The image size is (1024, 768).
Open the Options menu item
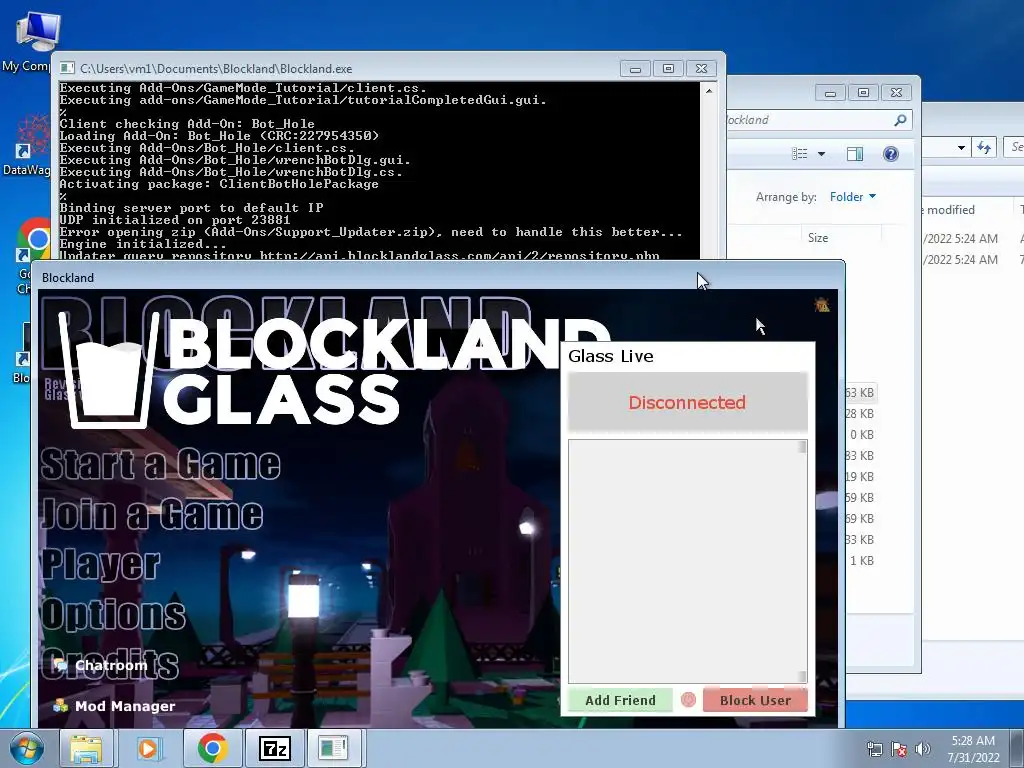[x=113, y=613]
